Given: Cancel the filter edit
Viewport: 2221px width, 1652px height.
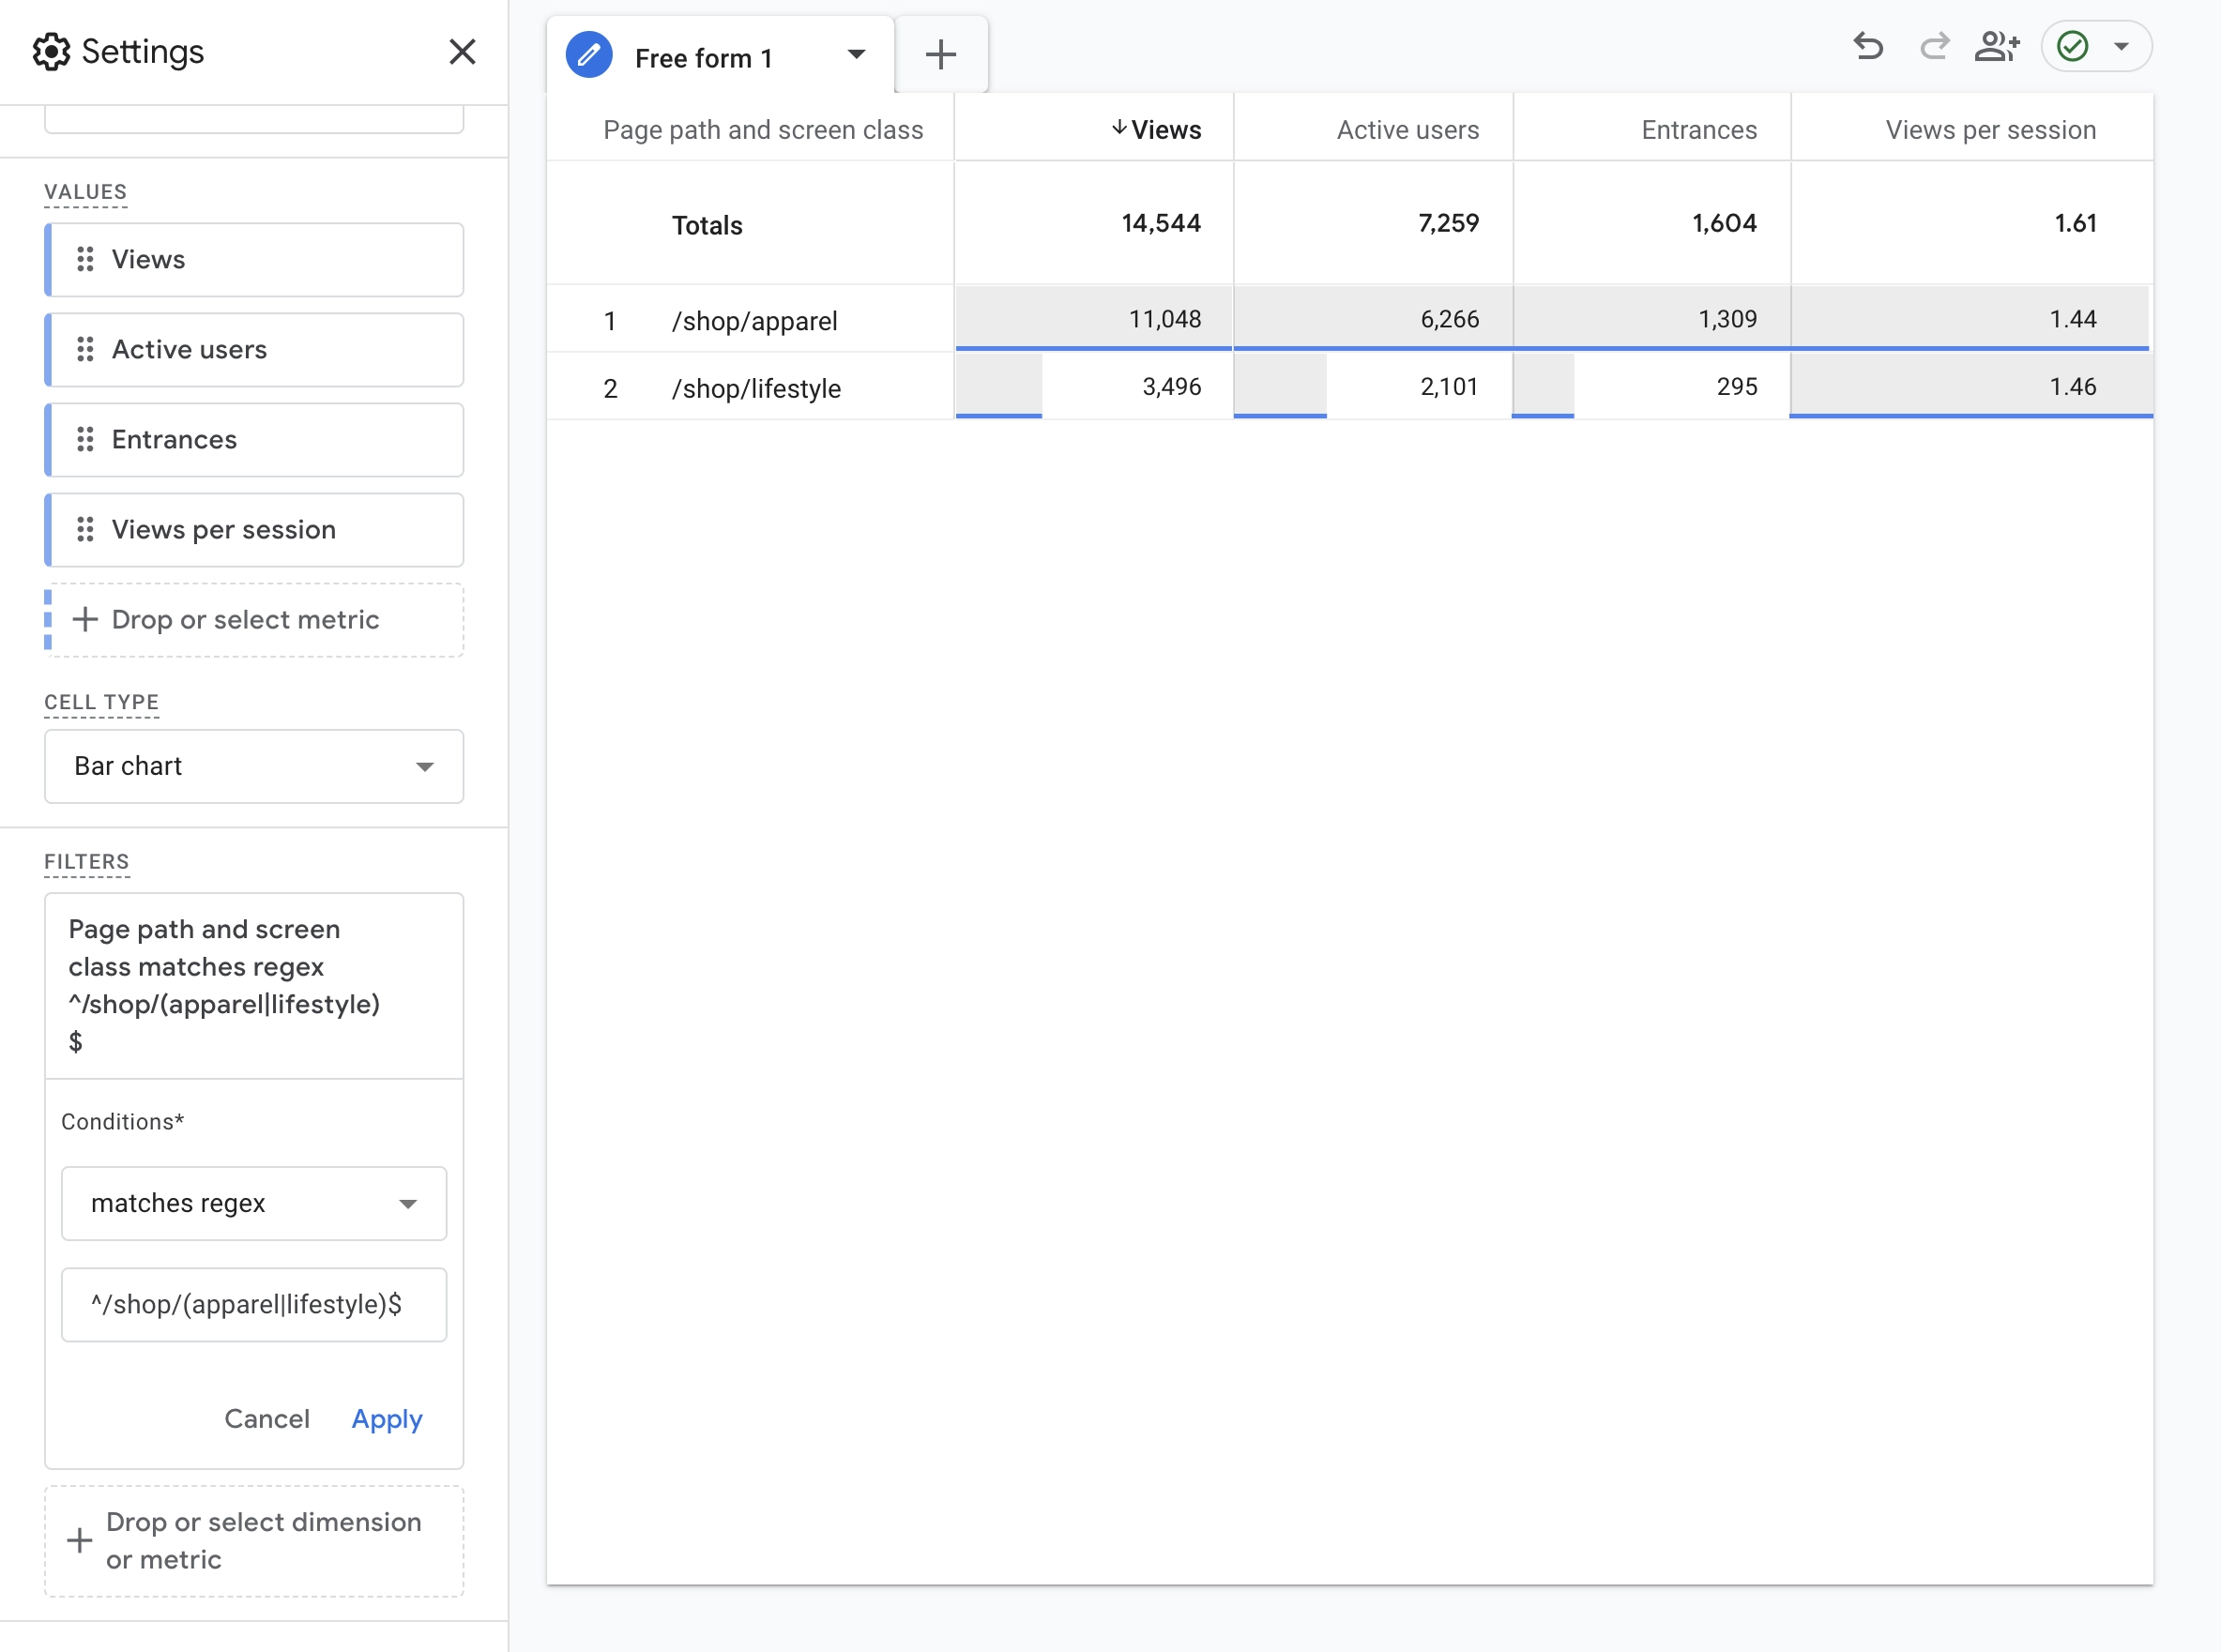Looking at the screenshot, I should pyautogui.click(x=267, y=1419).
